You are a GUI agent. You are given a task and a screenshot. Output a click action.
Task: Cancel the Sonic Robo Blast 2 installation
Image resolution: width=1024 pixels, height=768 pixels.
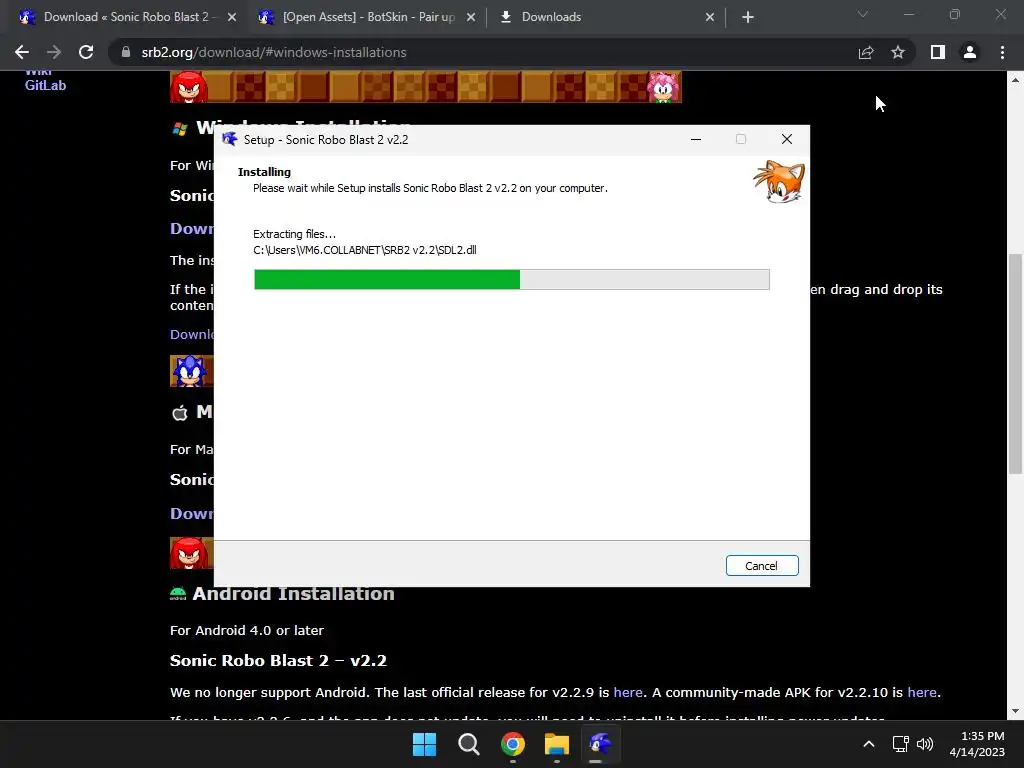761,566
